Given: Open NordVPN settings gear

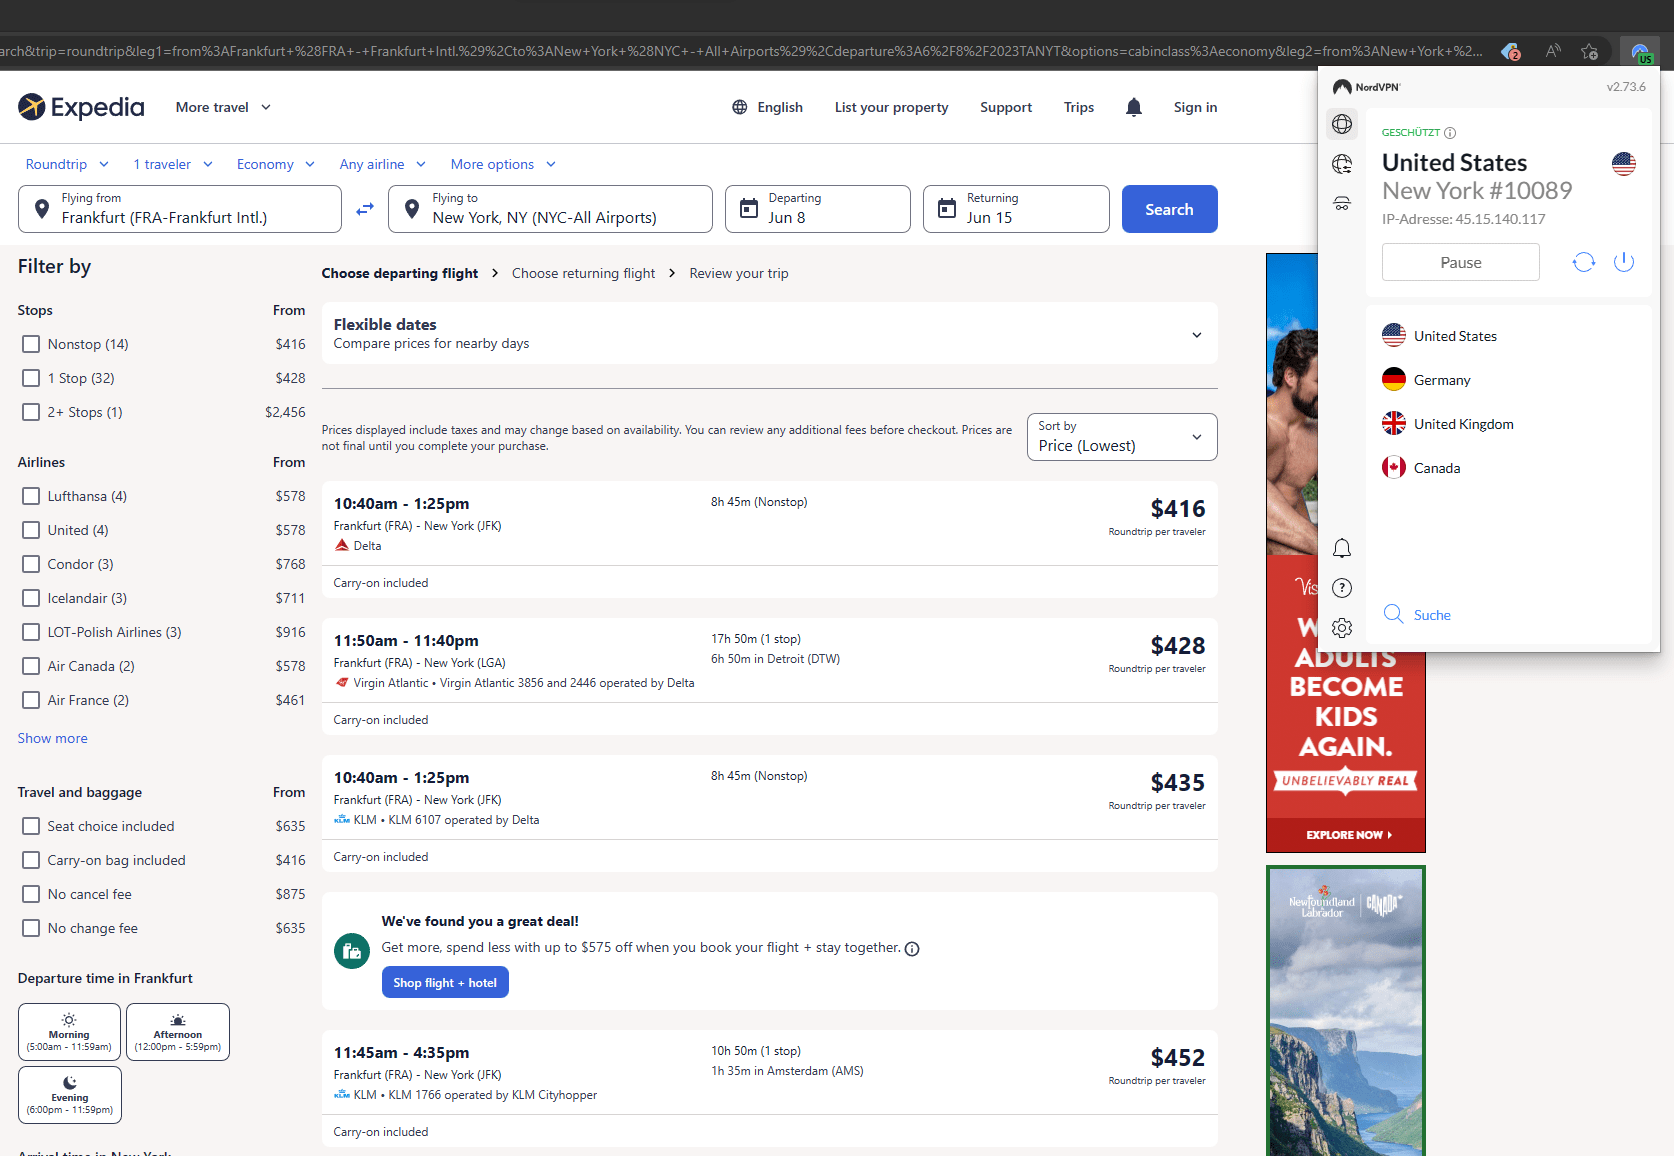Looking at the screenshot, I should click(1342, 628).
